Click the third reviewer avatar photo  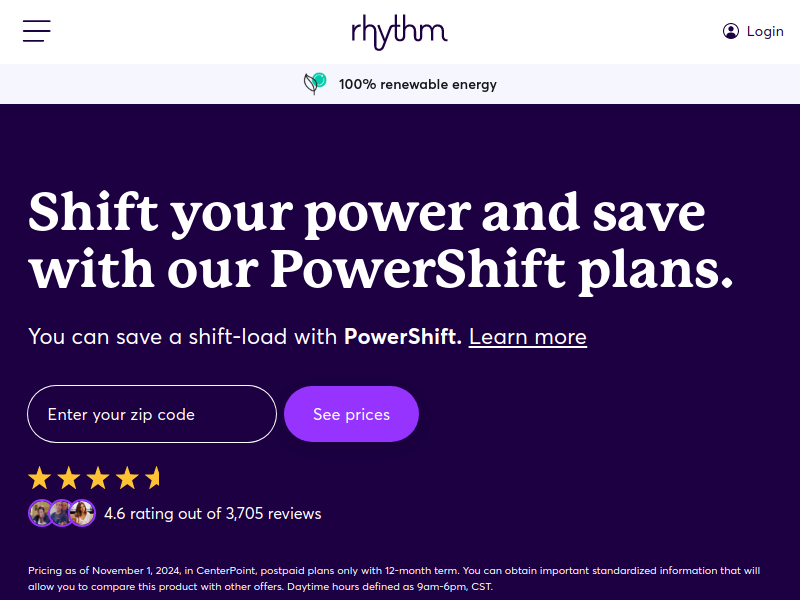[x=82, y=513]
